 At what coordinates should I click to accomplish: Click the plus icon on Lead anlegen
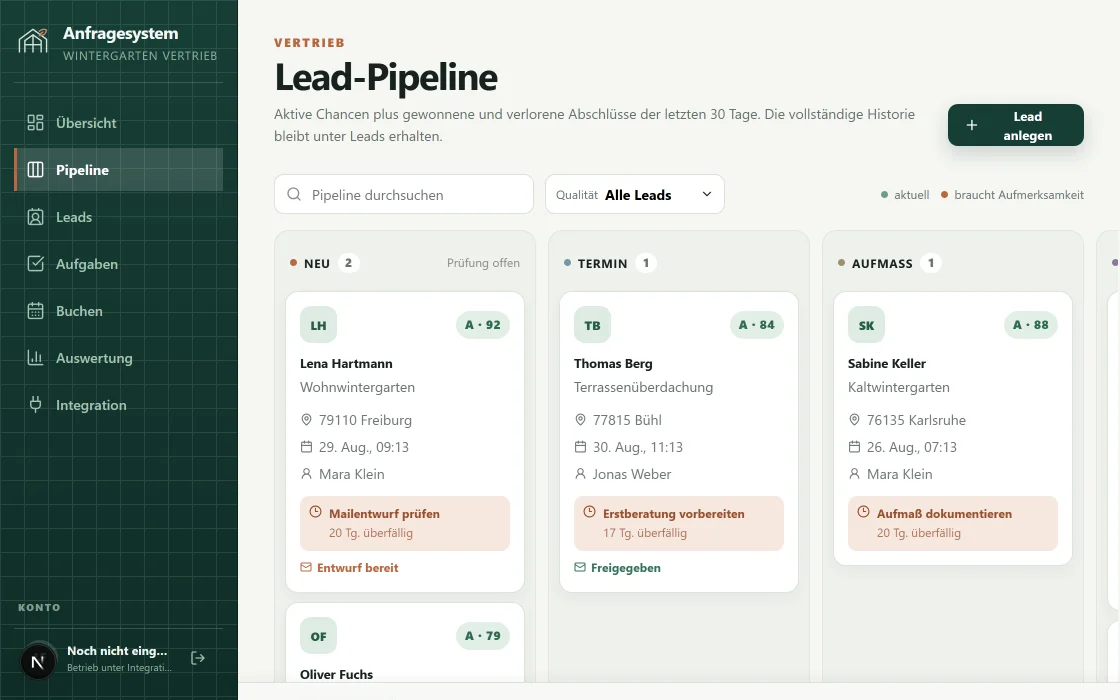click(x=971, y=125)
